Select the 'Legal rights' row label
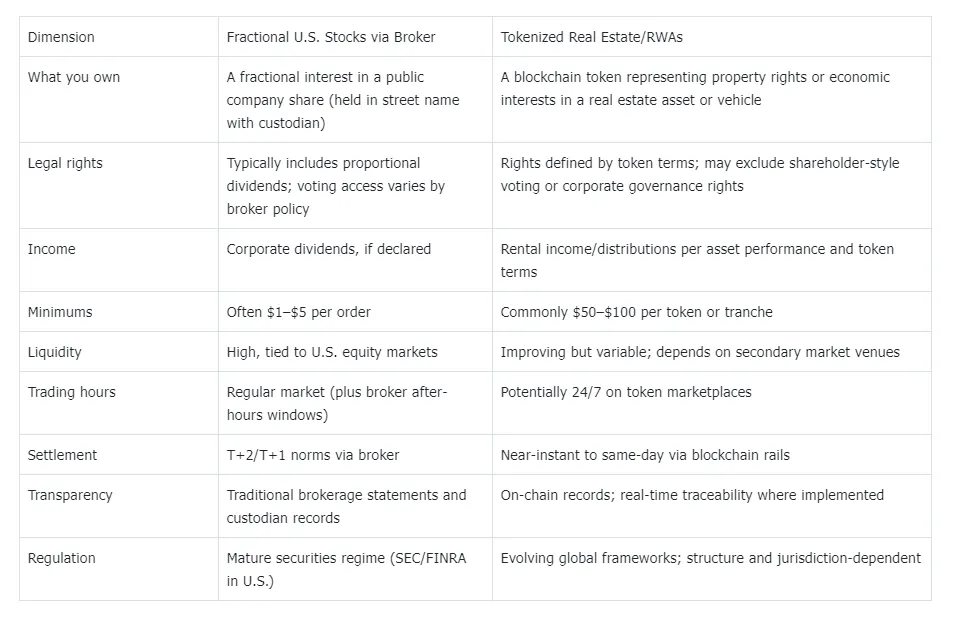Viewport: 956px width, 624px height. click(x=65, y=163)
